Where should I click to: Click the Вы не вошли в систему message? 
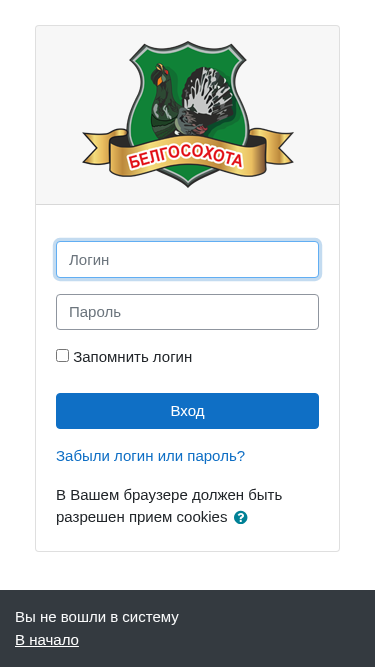click(x=97, y=617)
